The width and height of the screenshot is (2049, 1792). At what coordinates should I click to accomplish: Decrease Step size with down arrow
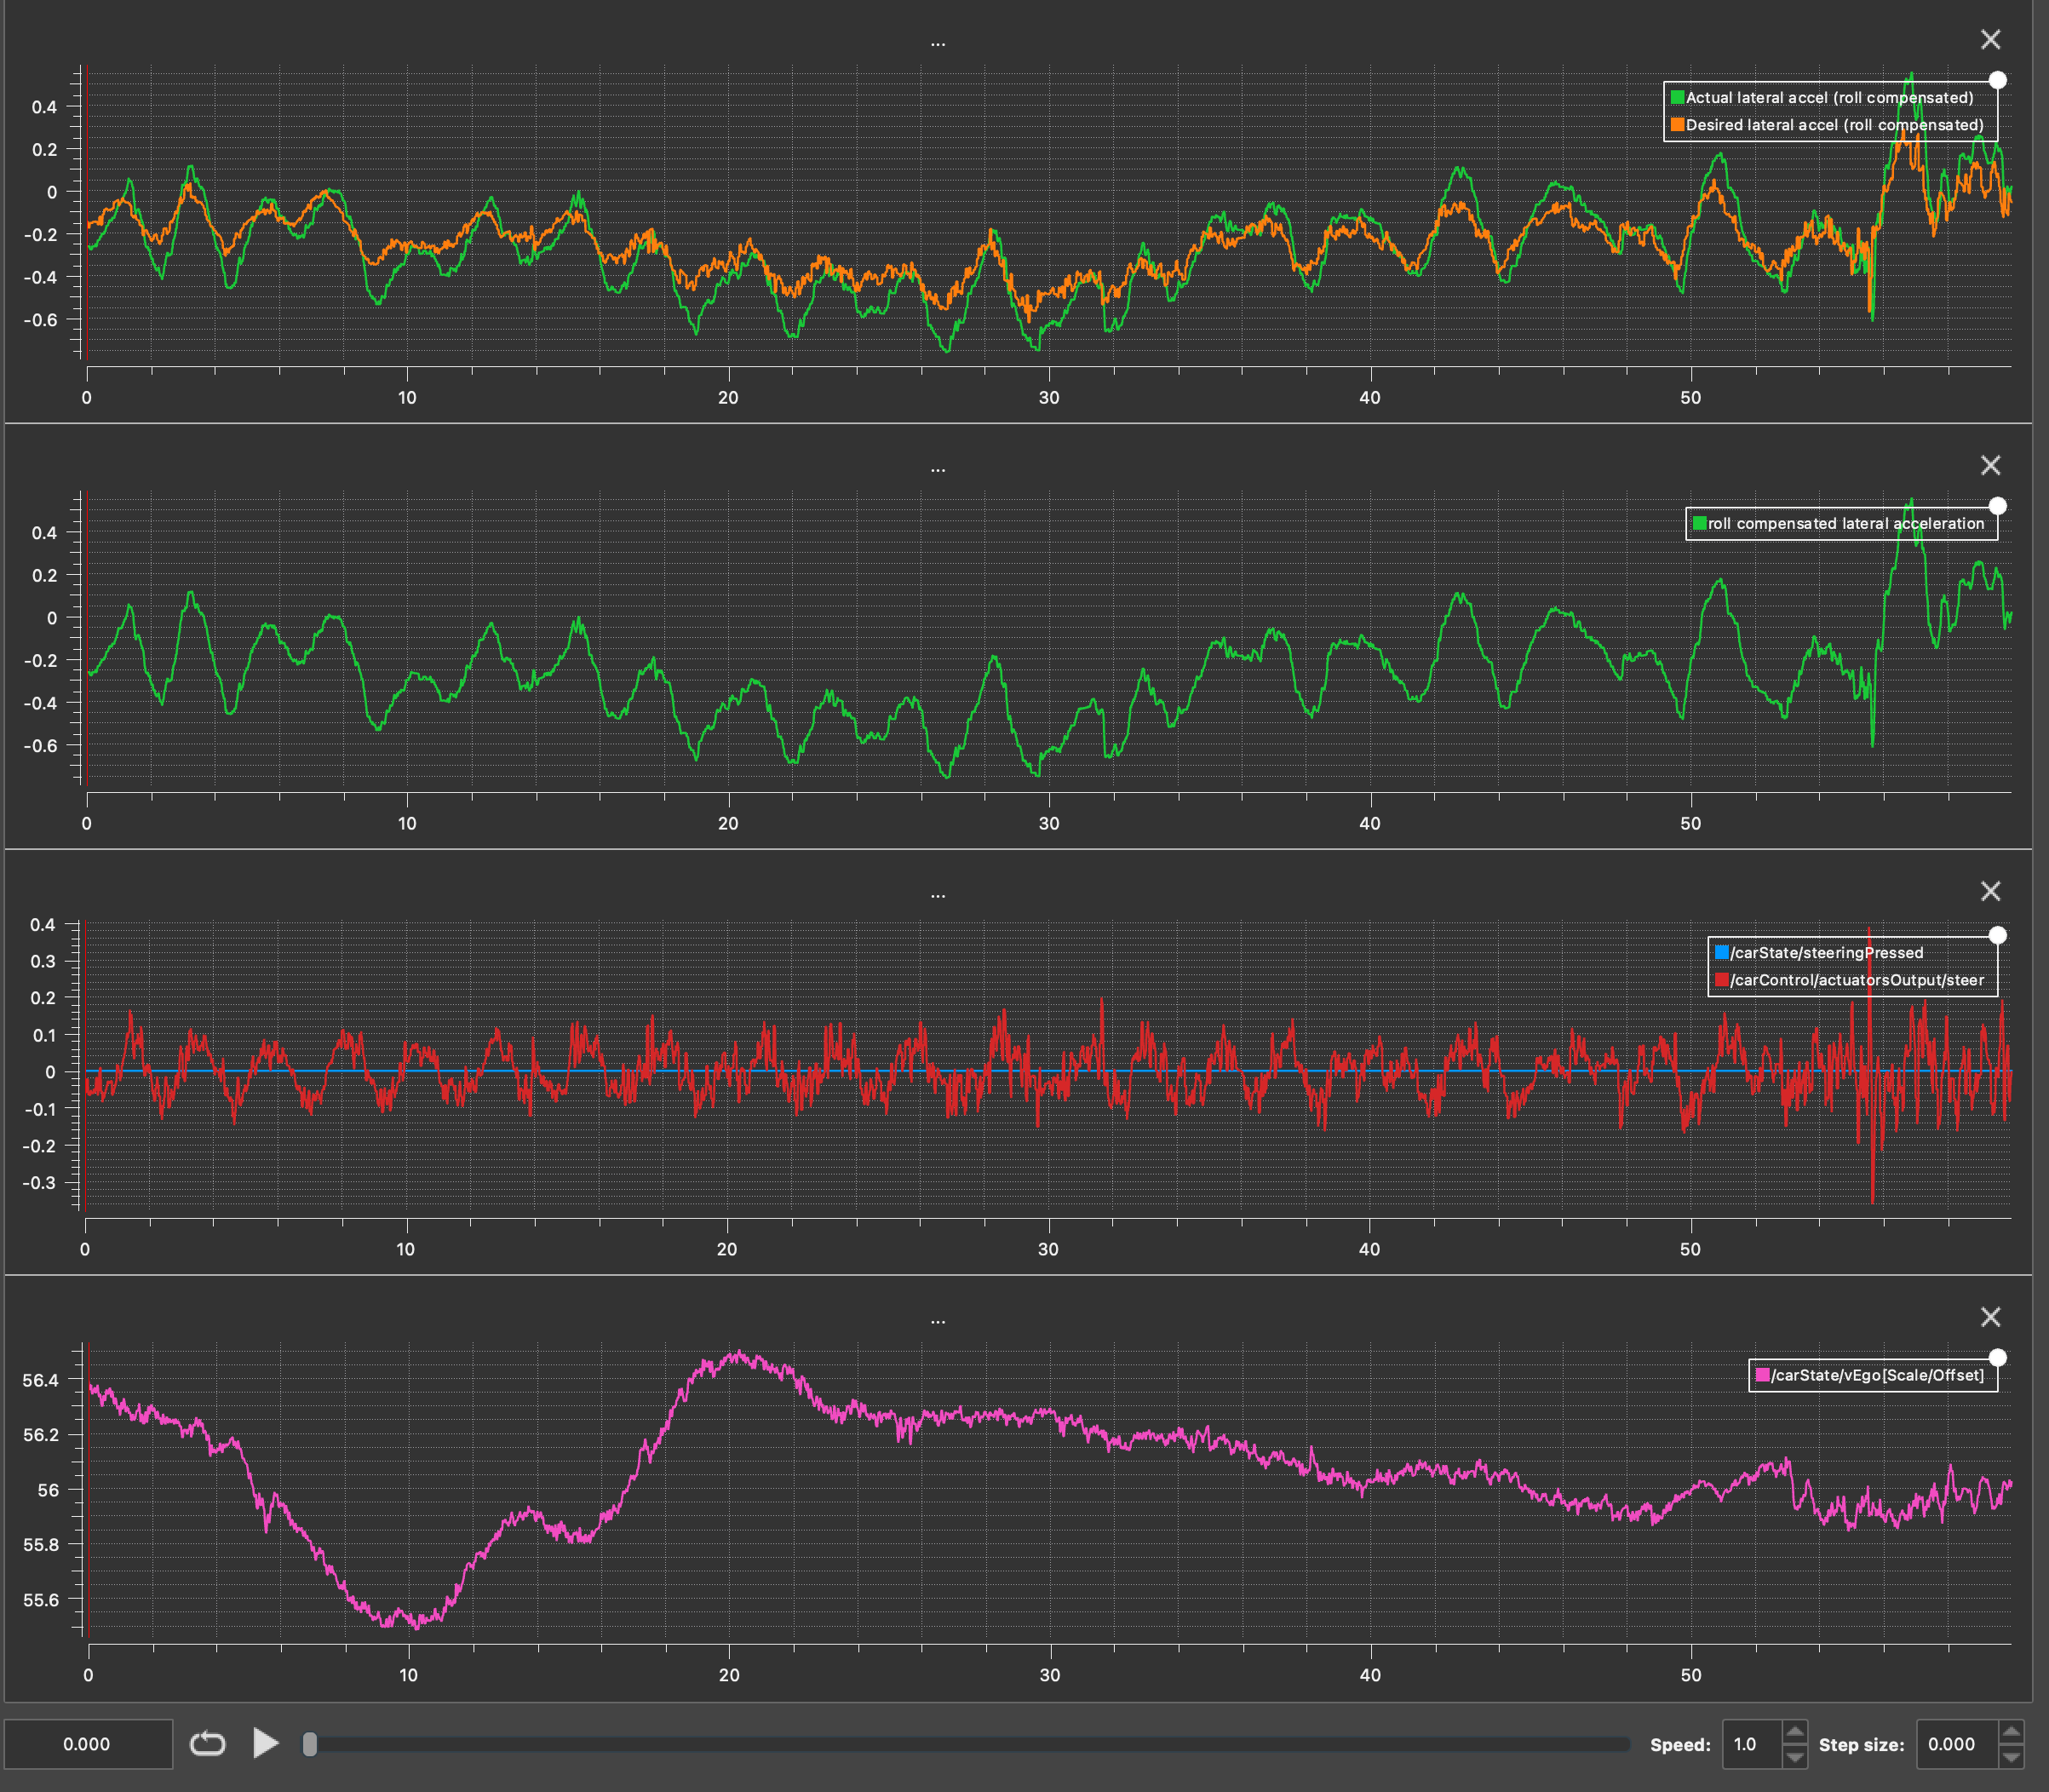tap(2011, 1756)
